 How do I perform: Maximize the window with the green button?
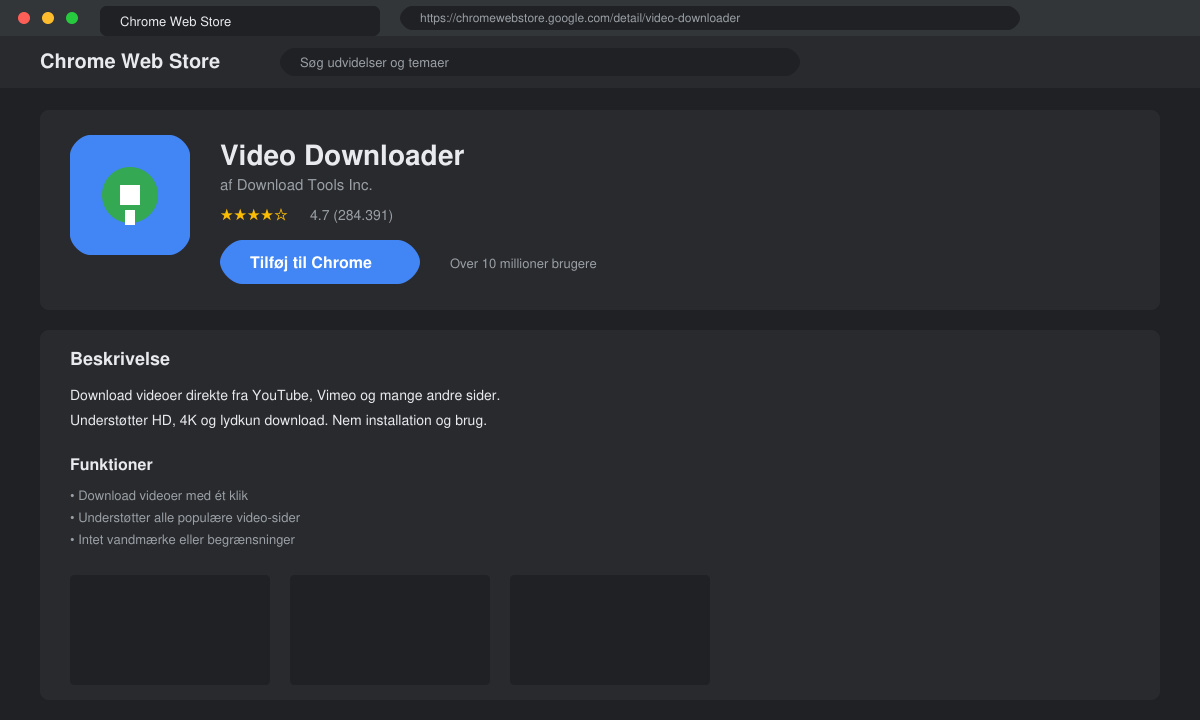[72, 18]
